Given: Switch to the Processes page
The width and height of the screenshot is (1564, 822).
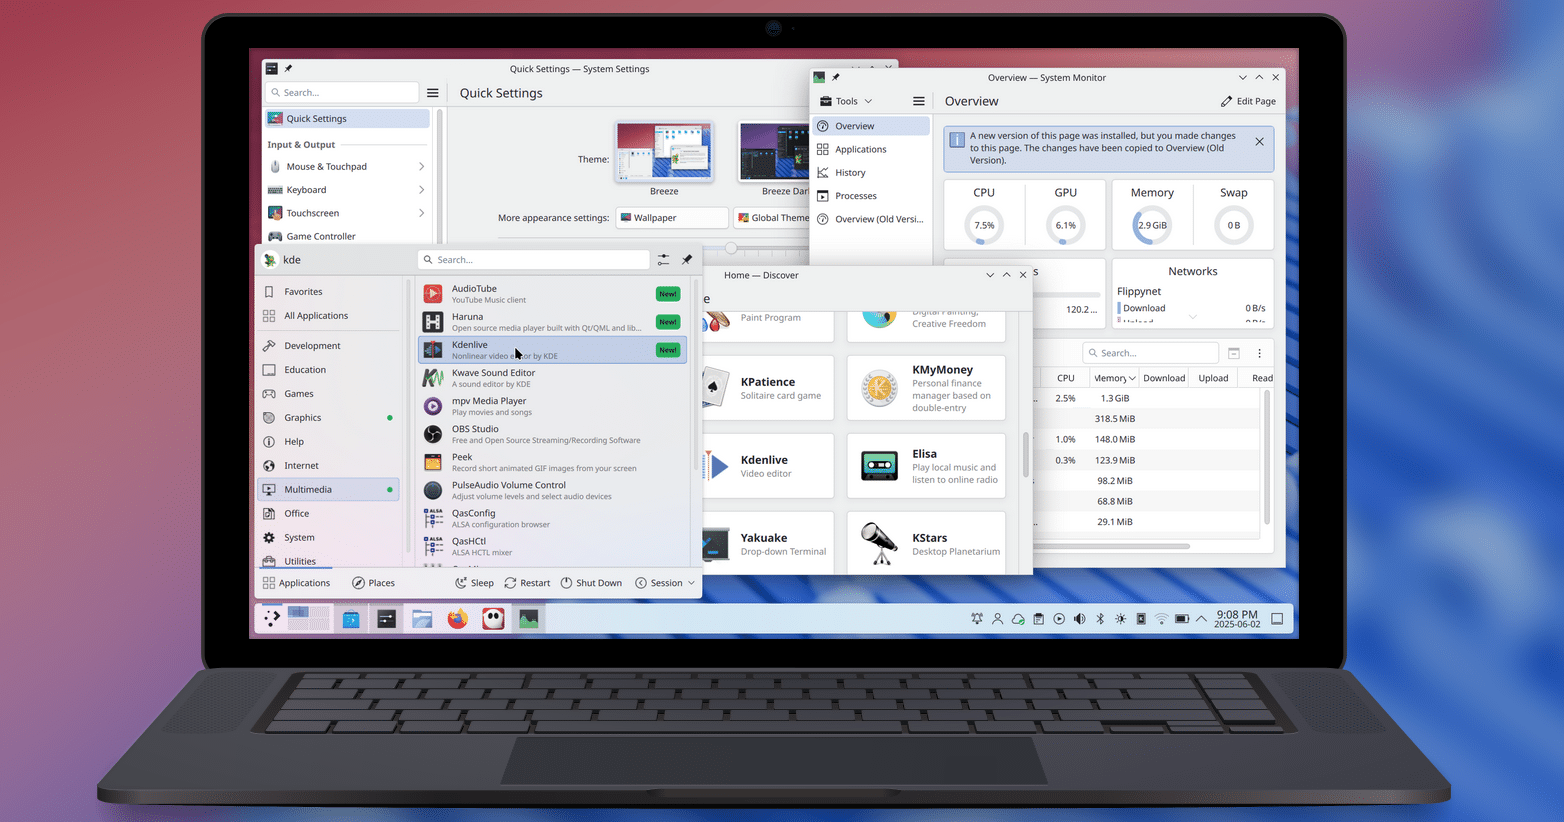Looking at the screenshot, I should pos(855,196).
